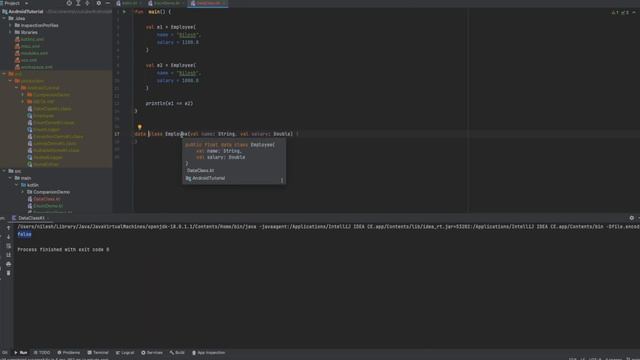Click the print icon in Run toolbar
The height and width of the screenshot is (360, 640).
click(x=8, y=264)
